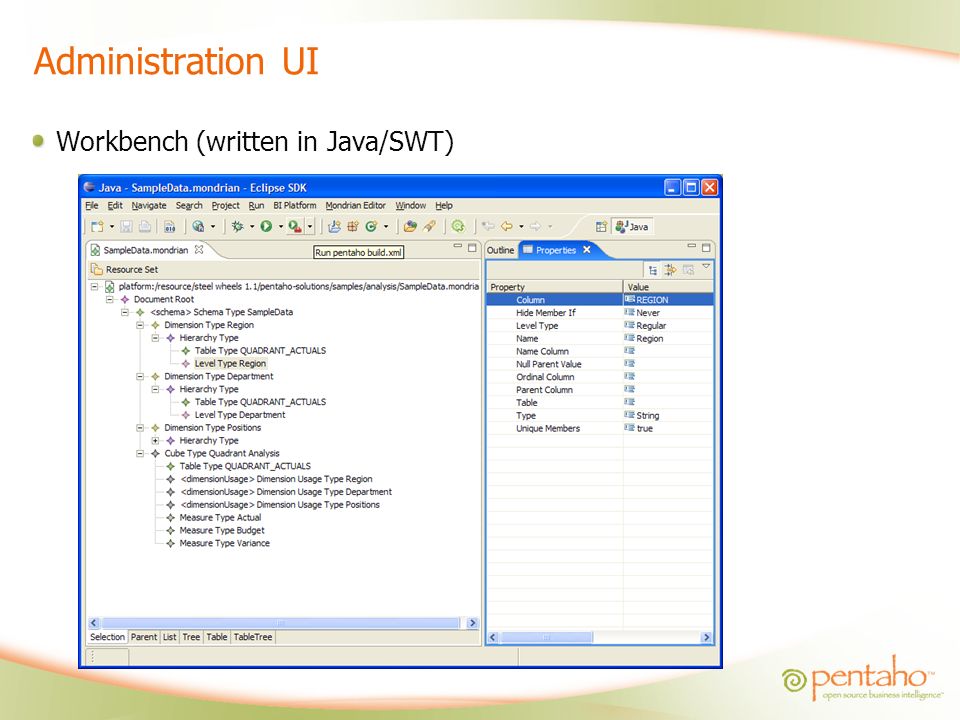960x720 pixels.
Task: Select Level Type Region tree item
Action: (230, 364)
